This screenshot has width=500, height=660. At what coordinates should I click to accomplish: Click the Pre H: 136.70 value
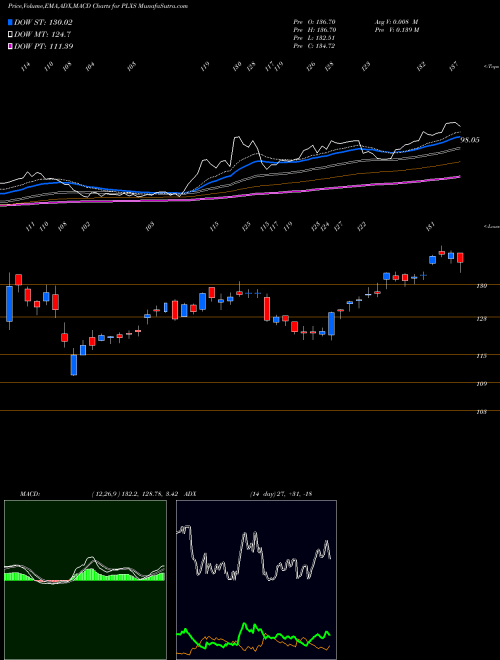coord(314,30)
